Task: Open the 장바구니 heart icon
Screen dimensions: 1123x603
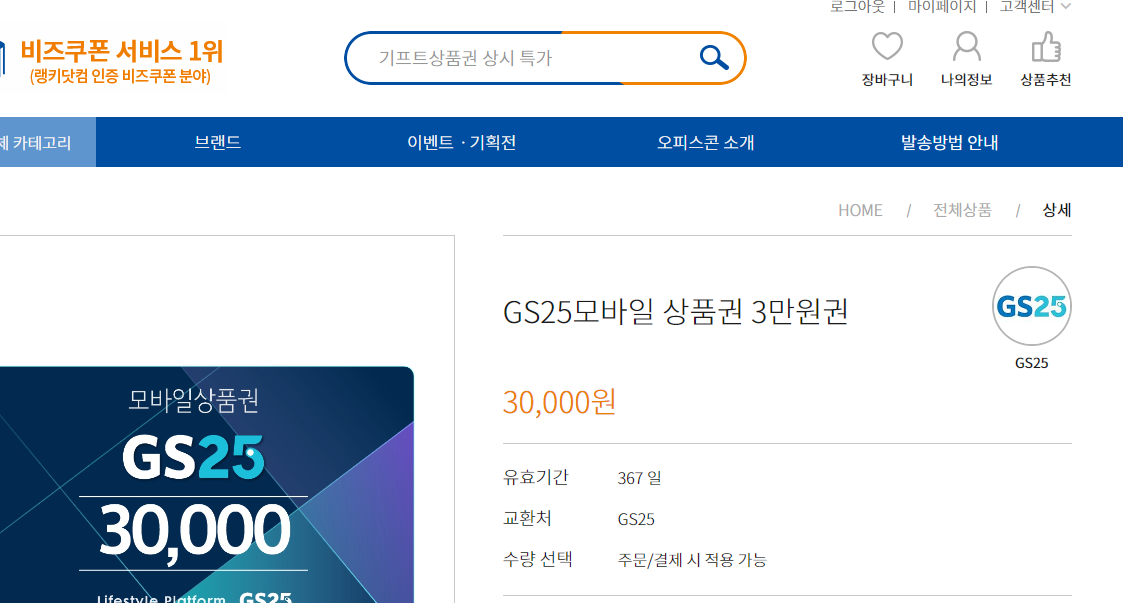Action: [x=887, y=47]
